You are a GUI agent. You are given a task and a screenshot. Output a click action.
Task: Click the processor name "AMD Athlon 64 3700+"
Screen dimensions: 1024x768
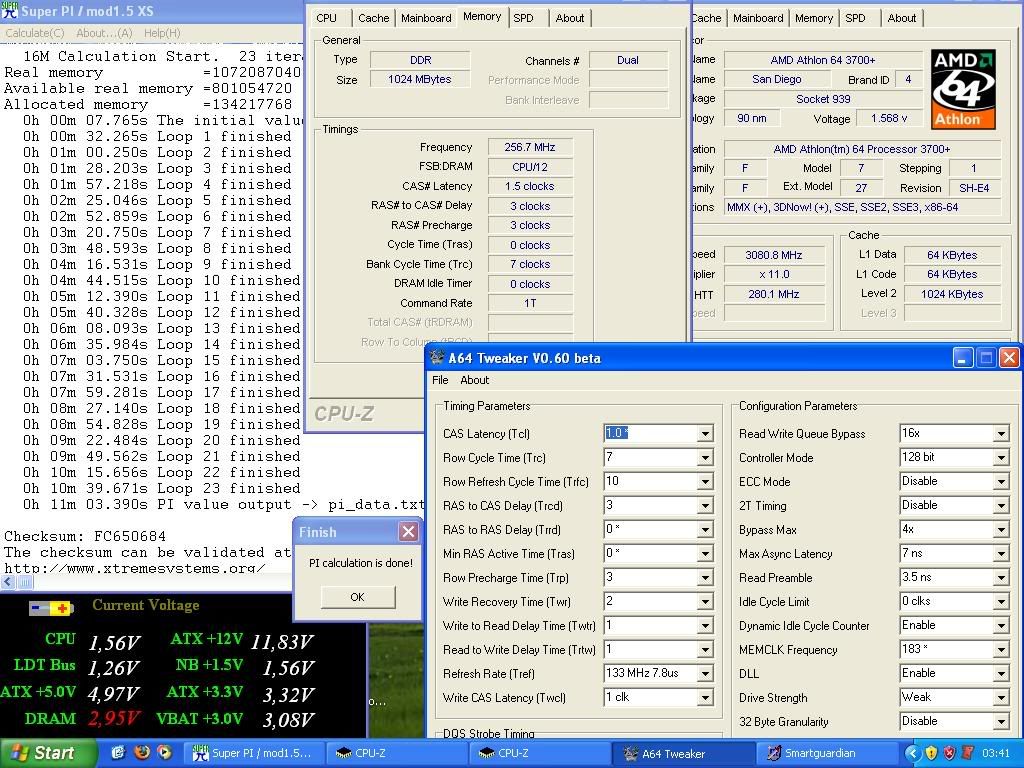823,60
